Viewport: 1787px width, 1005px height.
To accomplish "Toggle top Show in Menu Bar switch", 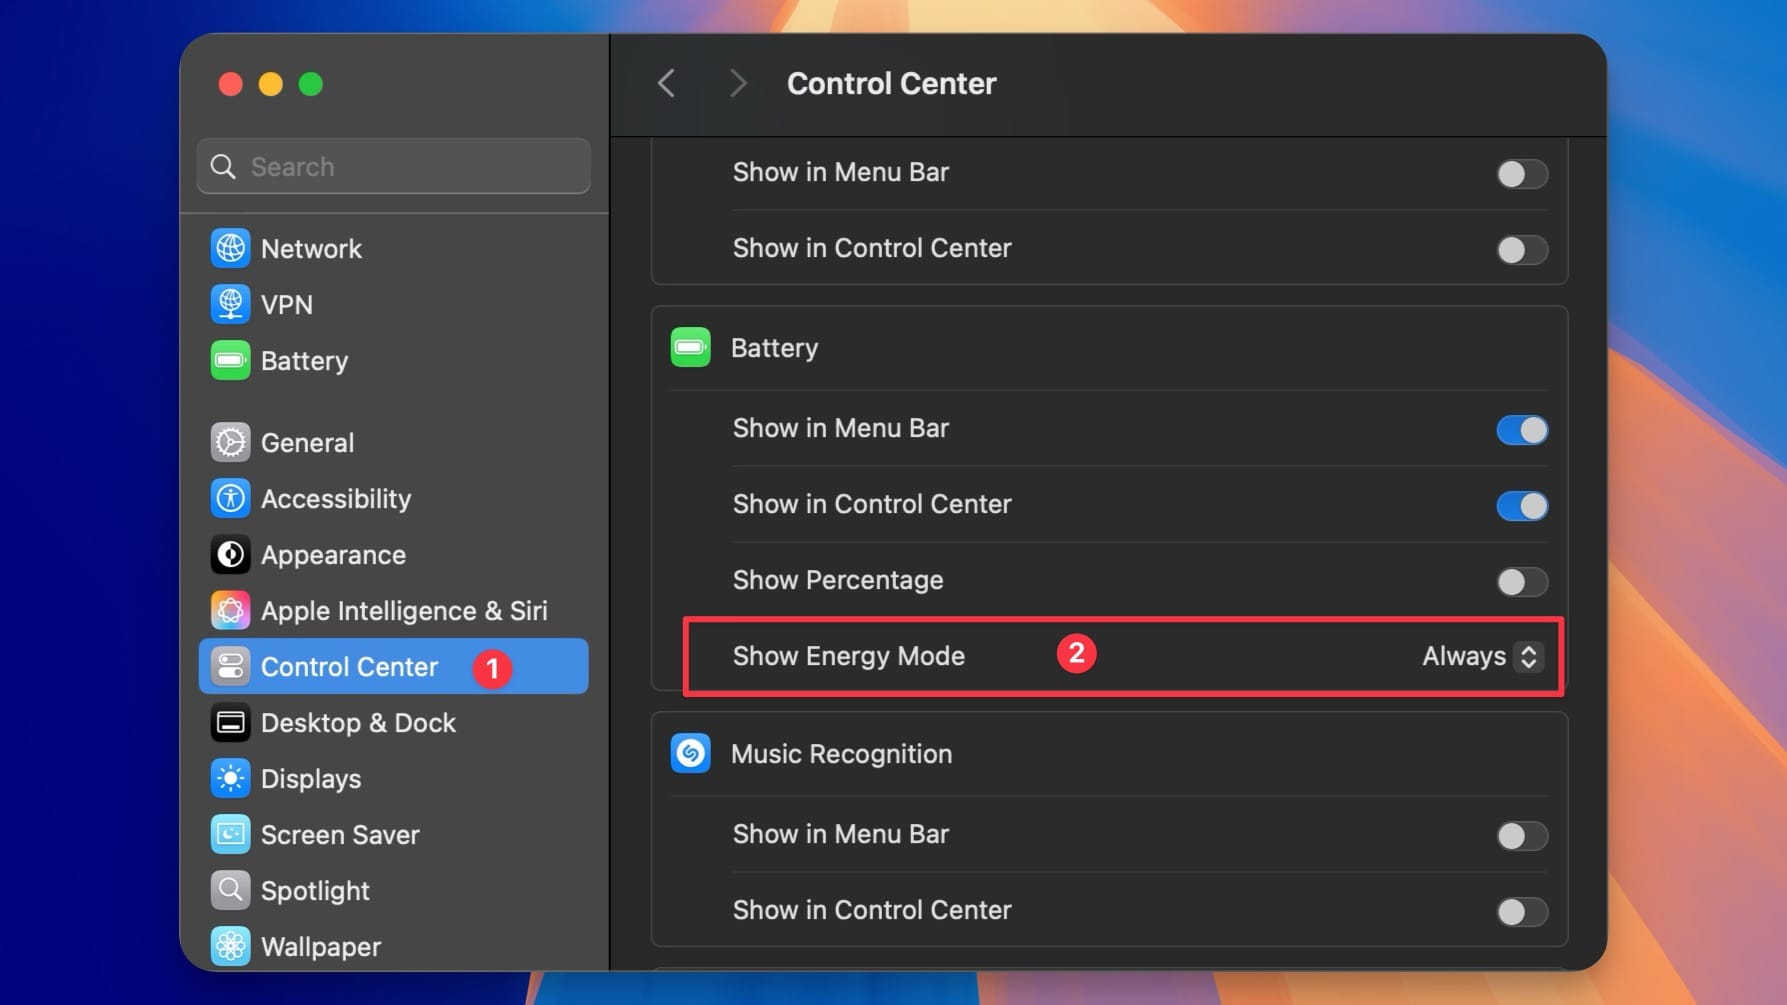I will tap(1522, 173).
